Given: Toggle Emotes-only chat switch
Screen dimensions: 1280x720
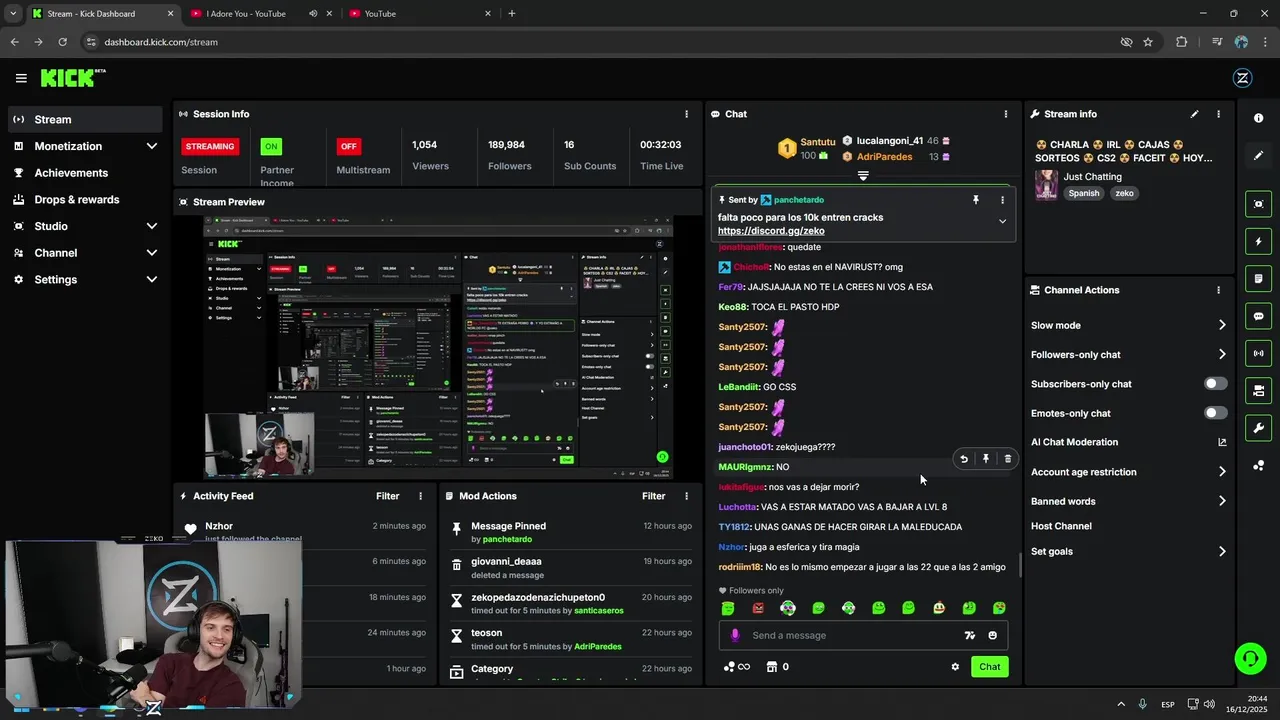Looking at the screenshot, I should coord(1216,413).
